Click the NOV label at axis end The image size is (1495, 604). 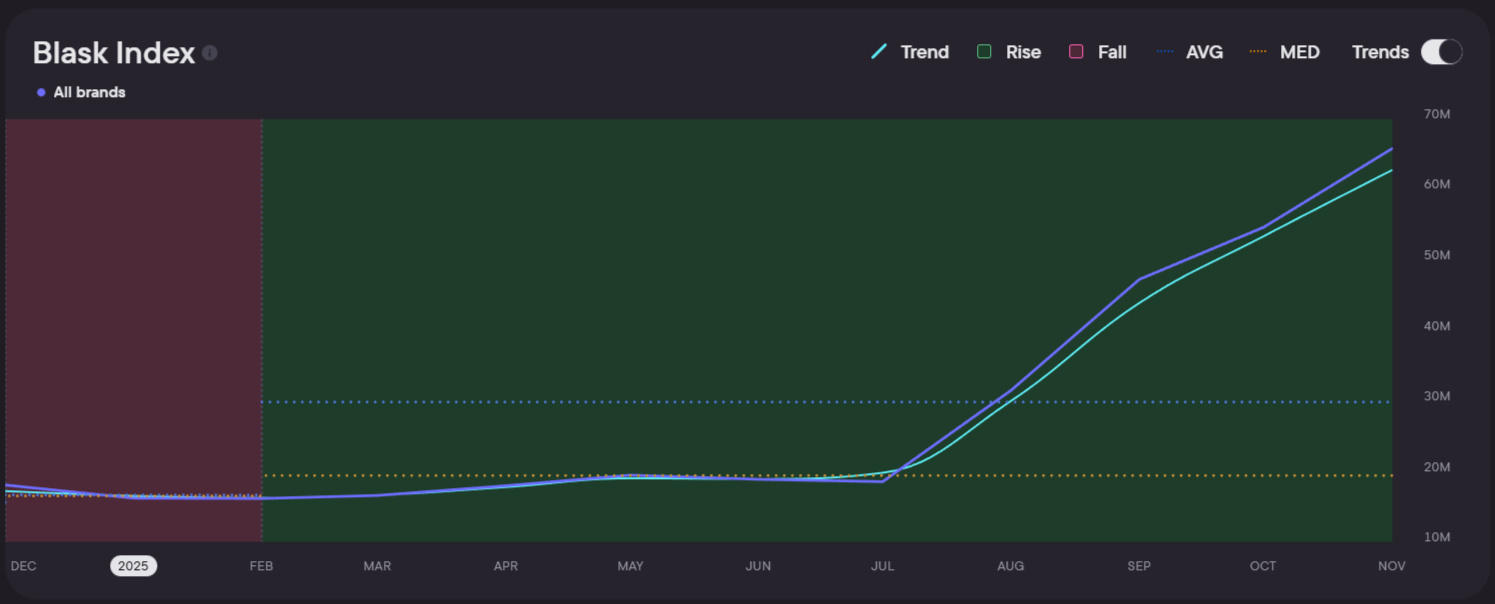pyautogui.click(x=1391, y=566)
